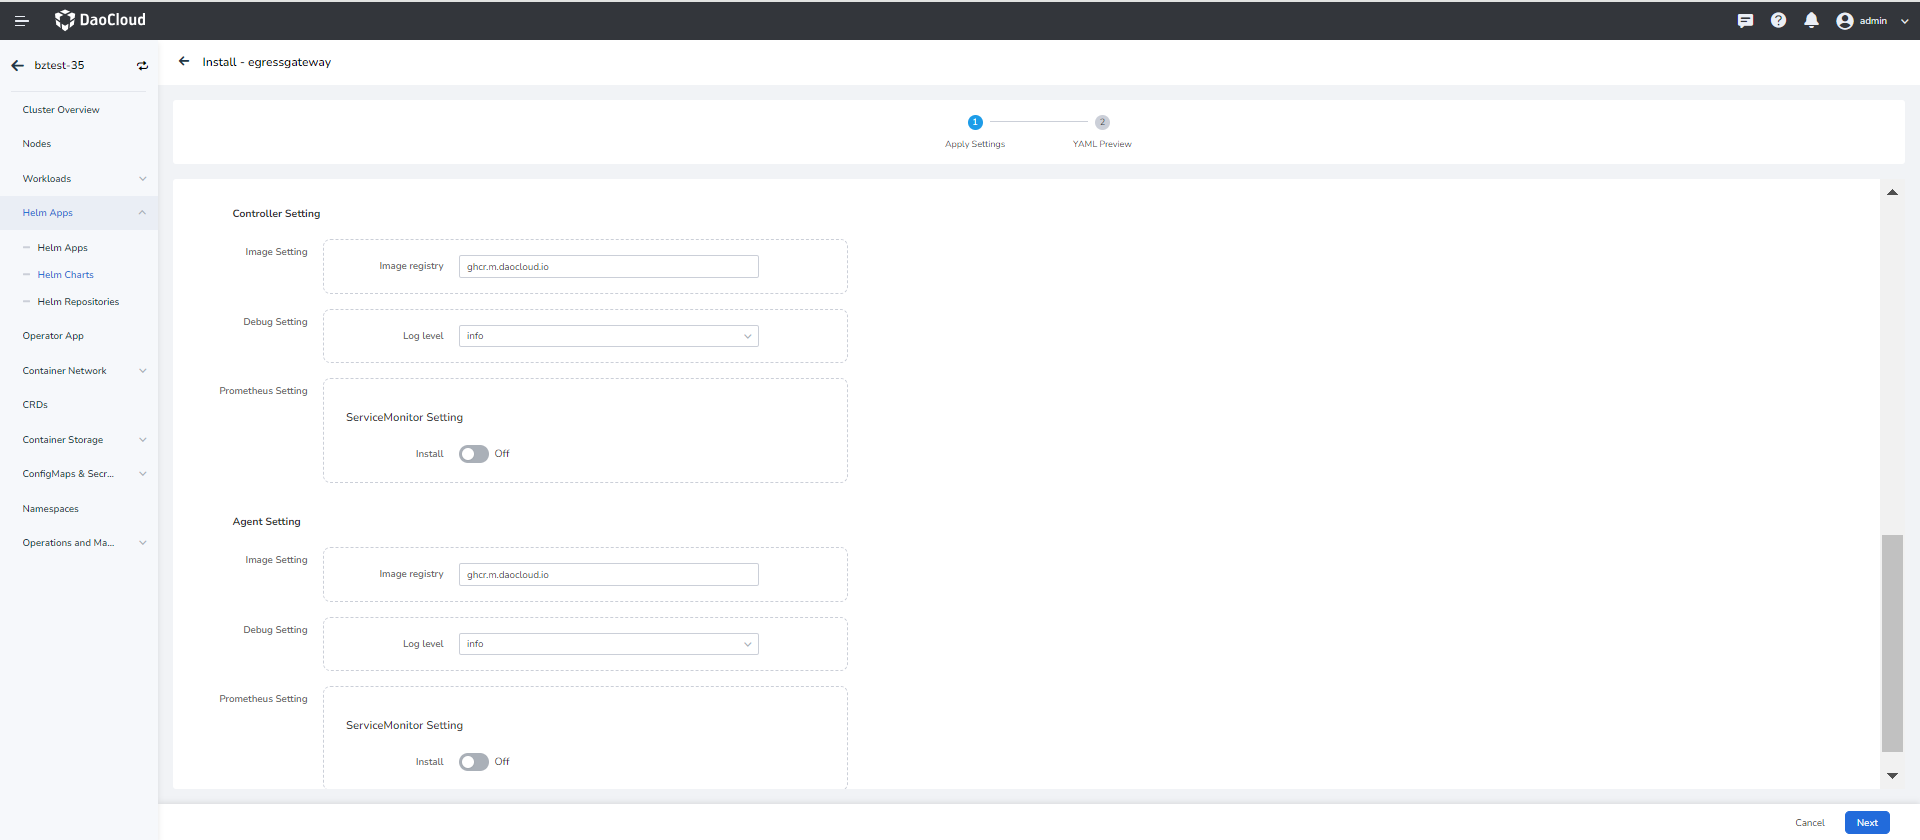Open the hamburger menu icon
The width and height of the screenshot is (1920, 840).
click(21, 20)
